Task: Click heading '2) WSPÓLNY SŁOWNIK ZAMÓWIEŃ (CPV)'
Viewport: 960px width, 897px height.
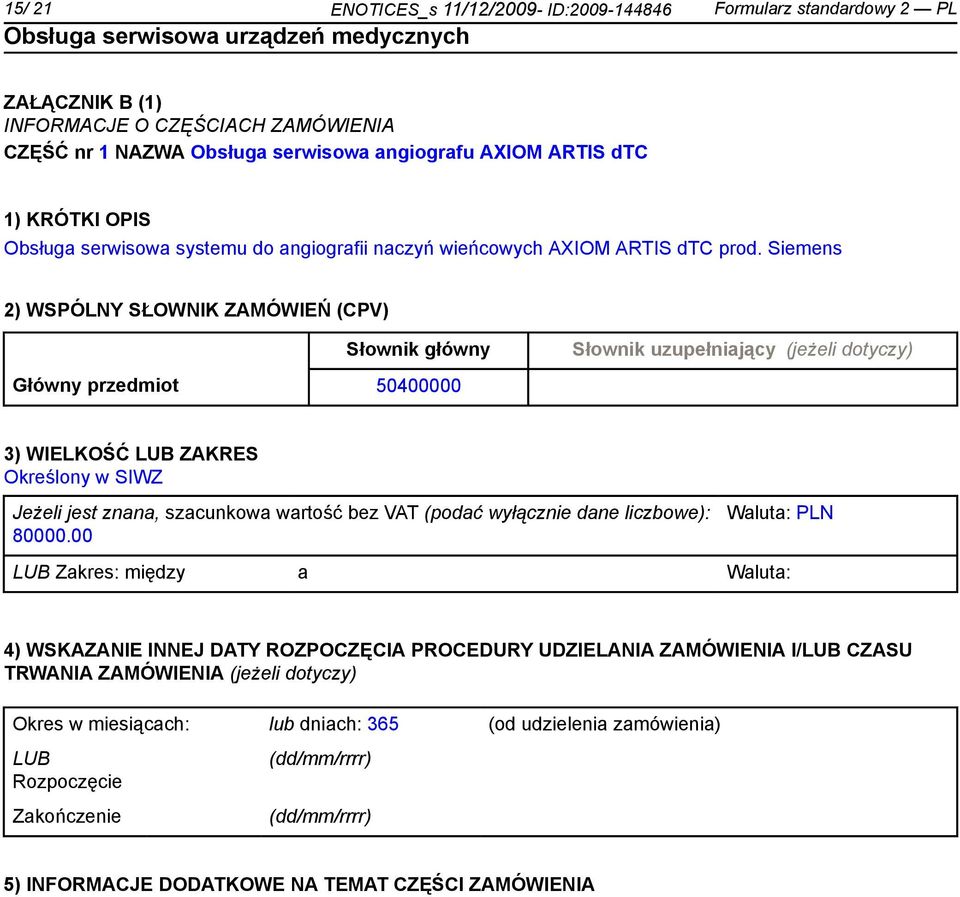Action: tap(196, 310)
